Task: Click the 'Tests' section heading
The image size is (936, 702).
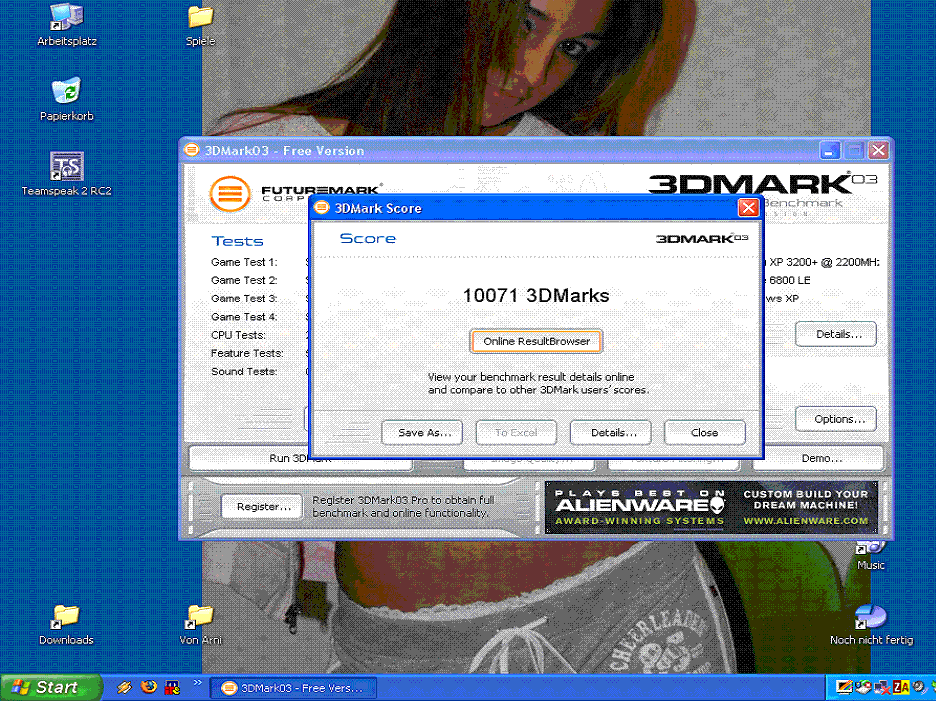Action: click(237, 241)
